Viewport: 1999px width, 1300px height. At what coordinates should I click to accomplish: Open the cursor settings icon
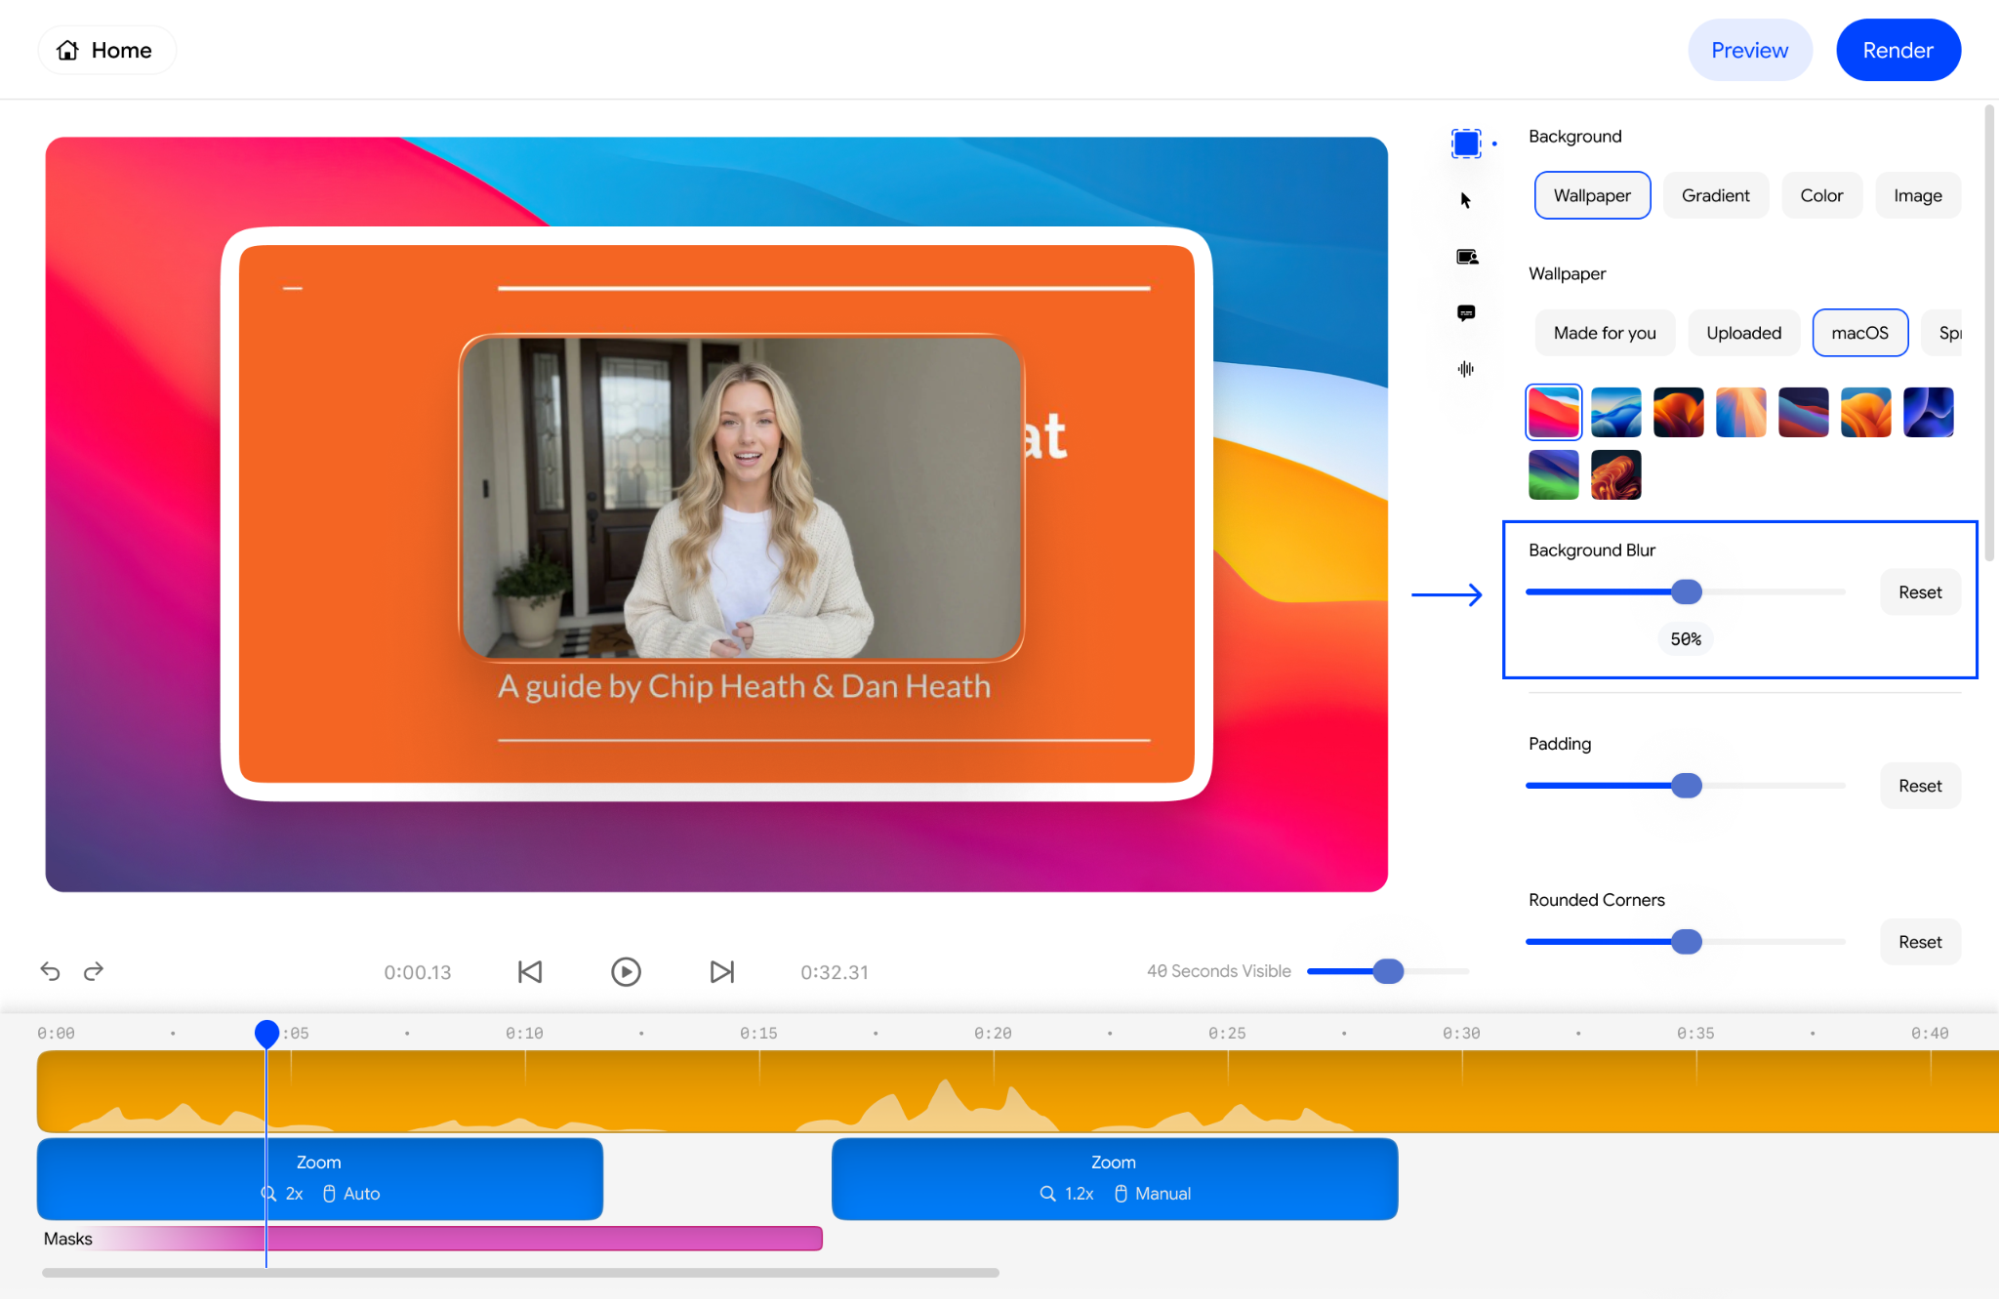point(1466,200)
